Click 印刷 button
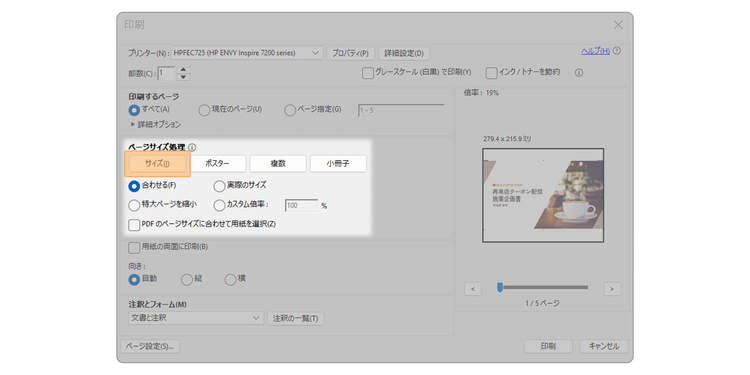The height and width of the screenshot is (375, 750). (548, 346)
